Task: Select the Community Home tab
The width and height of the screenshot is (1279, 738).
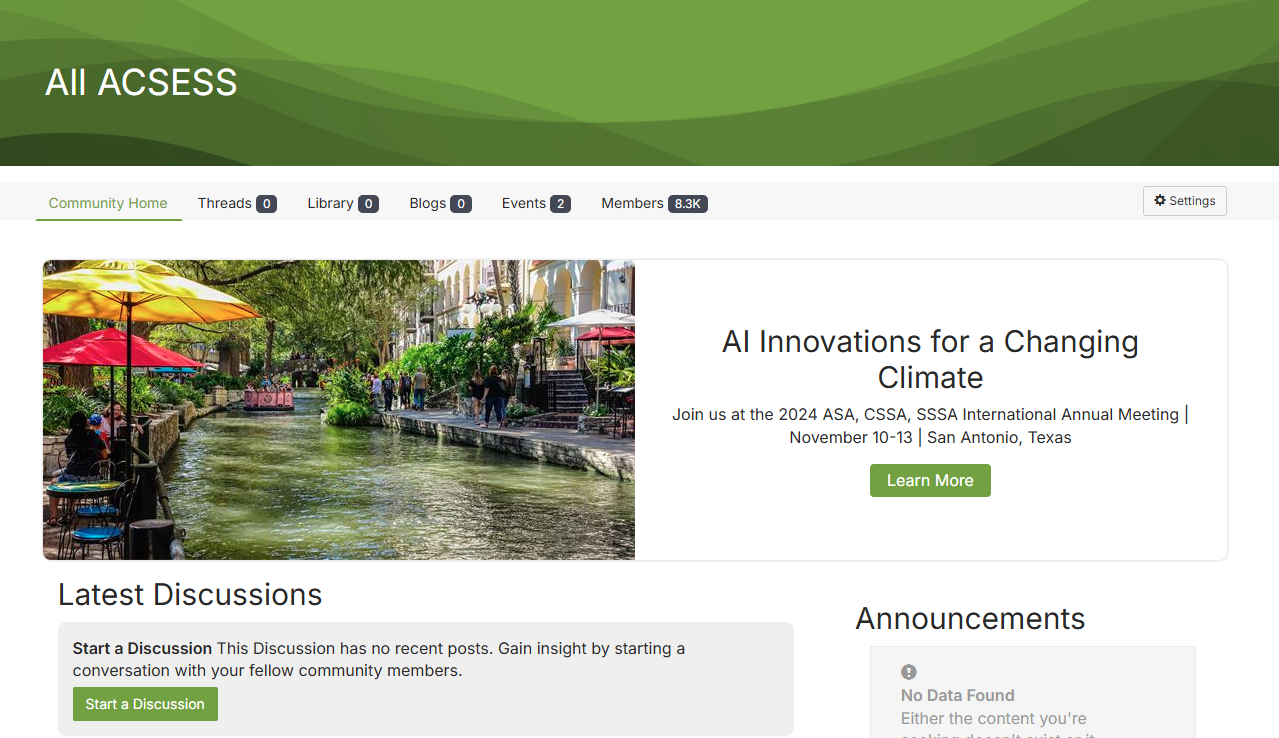Action: click(x=108, y=203)
